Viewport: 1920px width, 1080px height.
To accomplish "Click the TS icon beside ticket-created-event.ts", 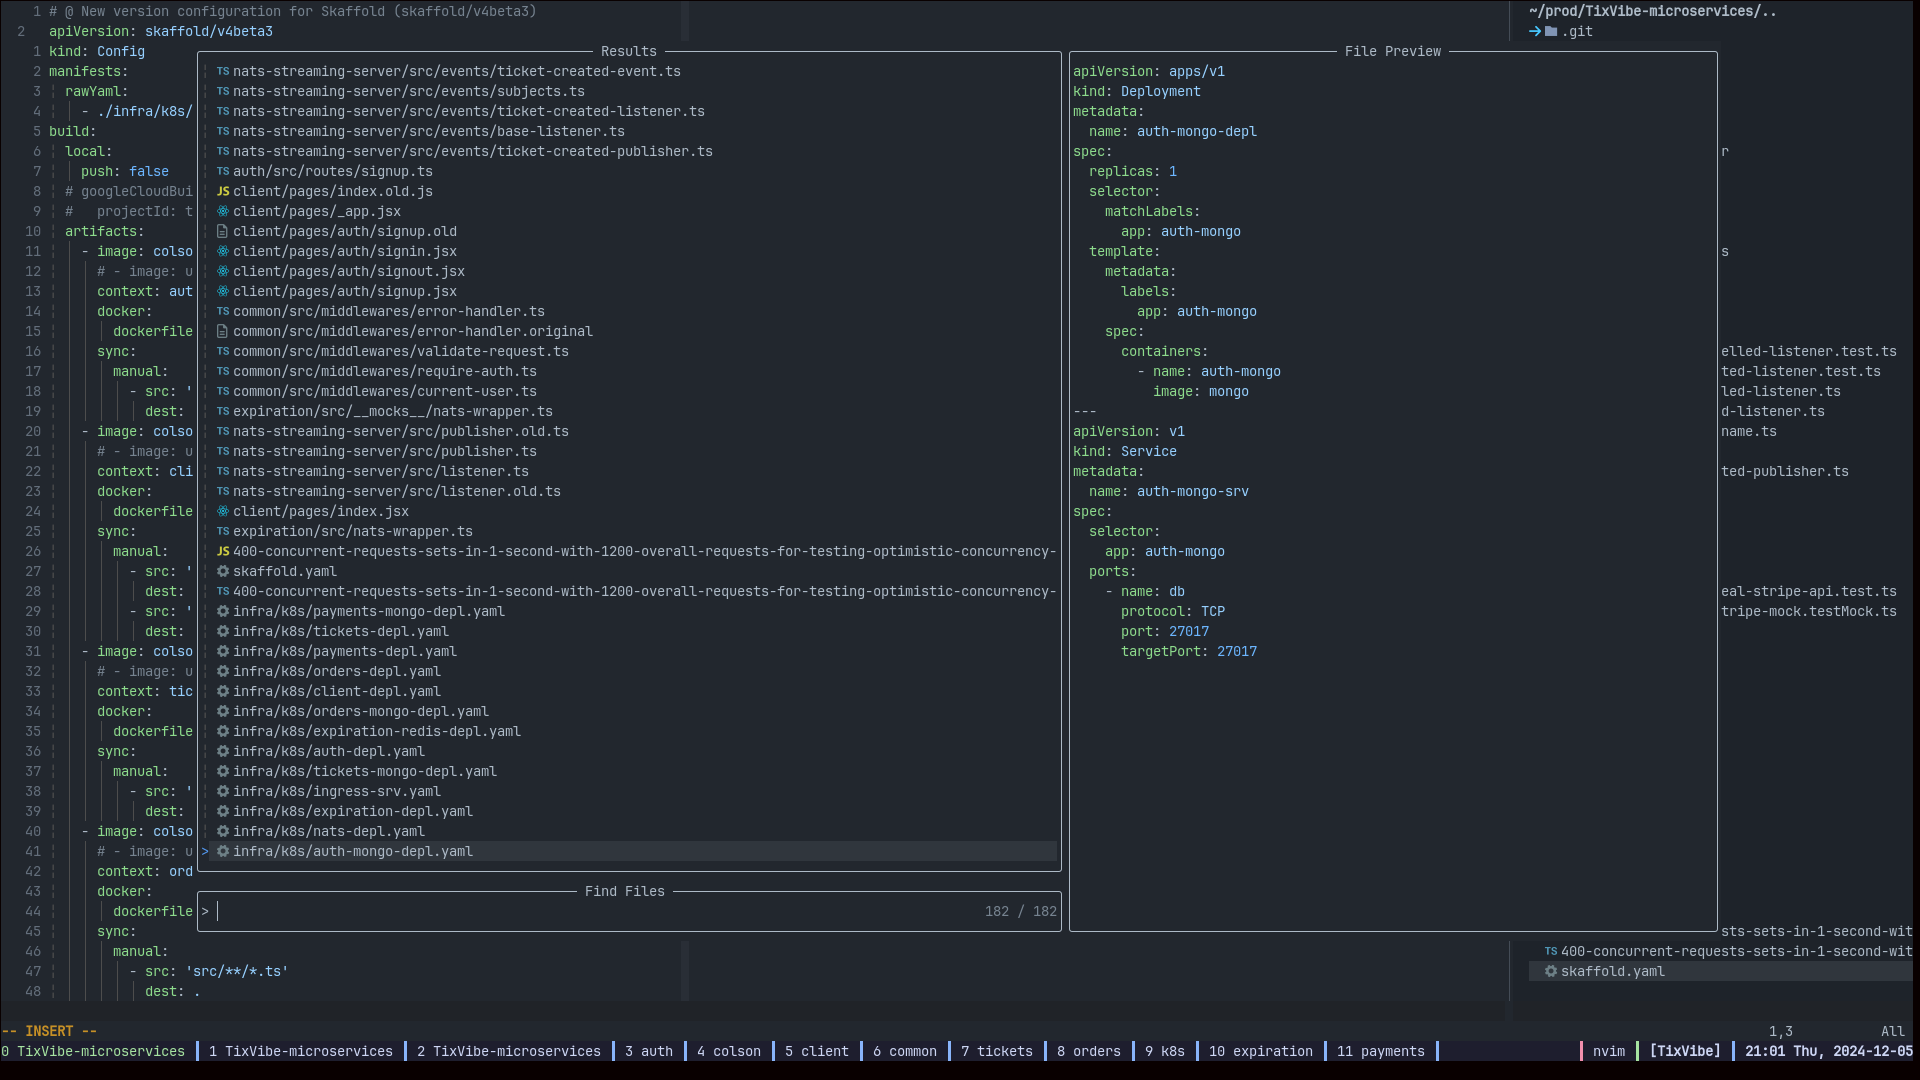I will point(223,71).
